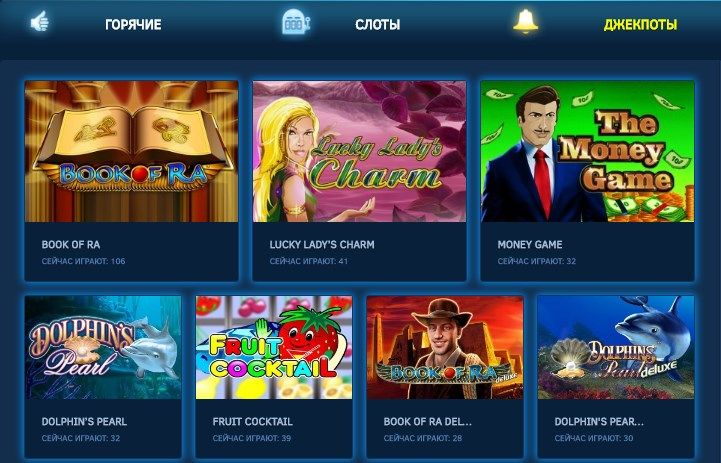
Task: Select the Джекпоты tab
Action: click(x=640, y=24)
